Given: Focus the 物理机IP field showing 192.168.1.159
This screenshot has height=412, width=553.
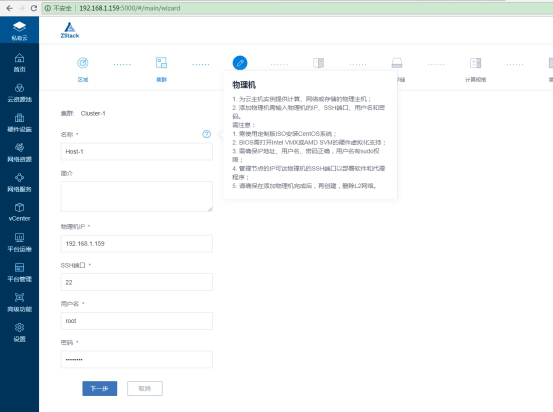Looking at the screenshot, I should click(136, 244).
